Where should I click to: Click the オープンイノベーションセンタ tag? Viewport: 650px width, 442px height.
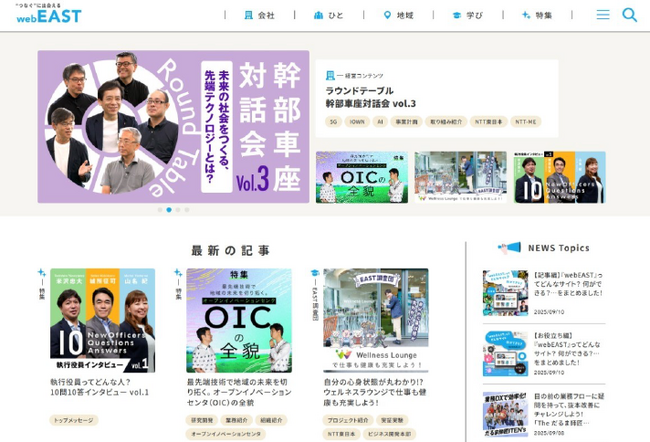[x=226, y=434]
